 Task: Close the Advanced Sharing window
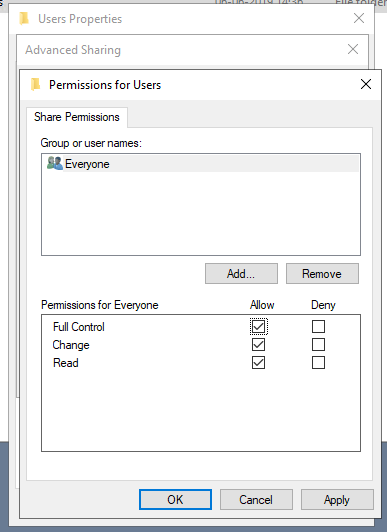pos(353,49)
